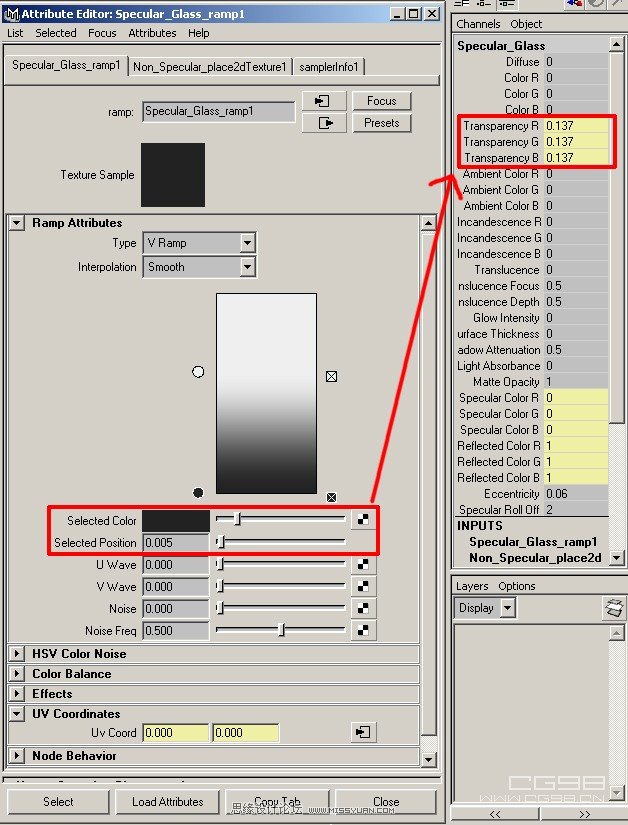Select the white circle ramp handle
The image size is (628, 825).
click(x=198, y=372)
